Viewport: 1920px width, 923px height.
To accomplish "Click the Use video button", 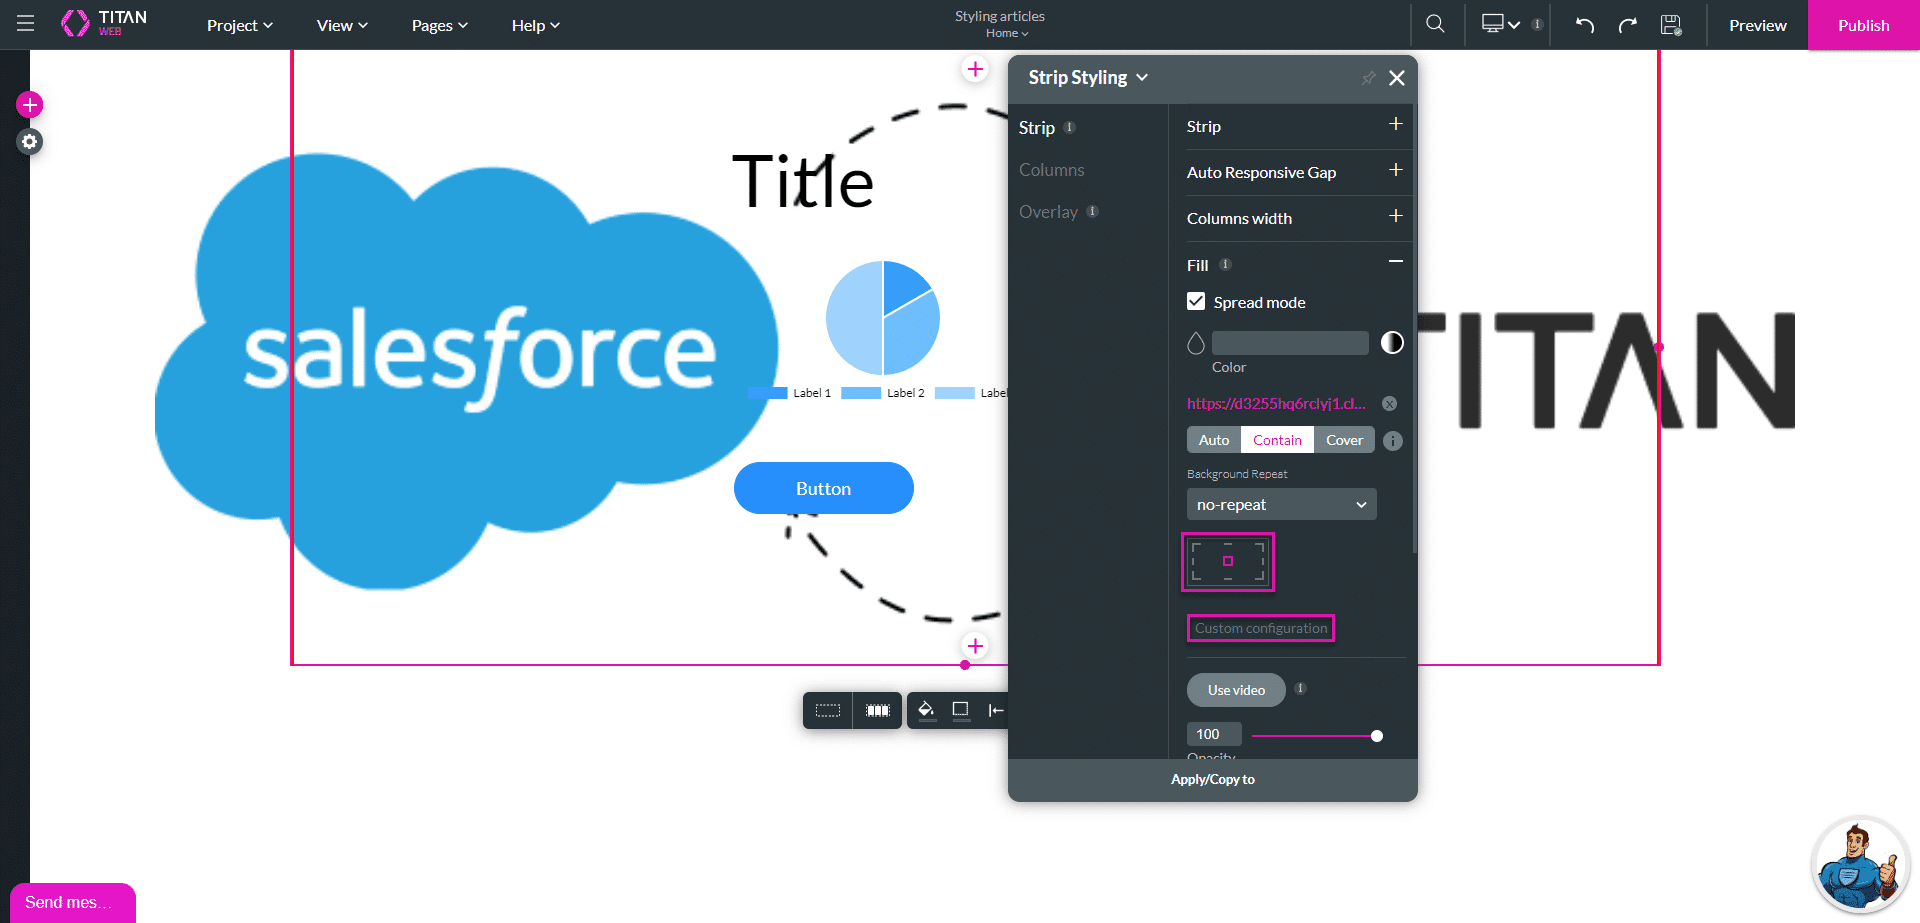I will (1236, 690).
